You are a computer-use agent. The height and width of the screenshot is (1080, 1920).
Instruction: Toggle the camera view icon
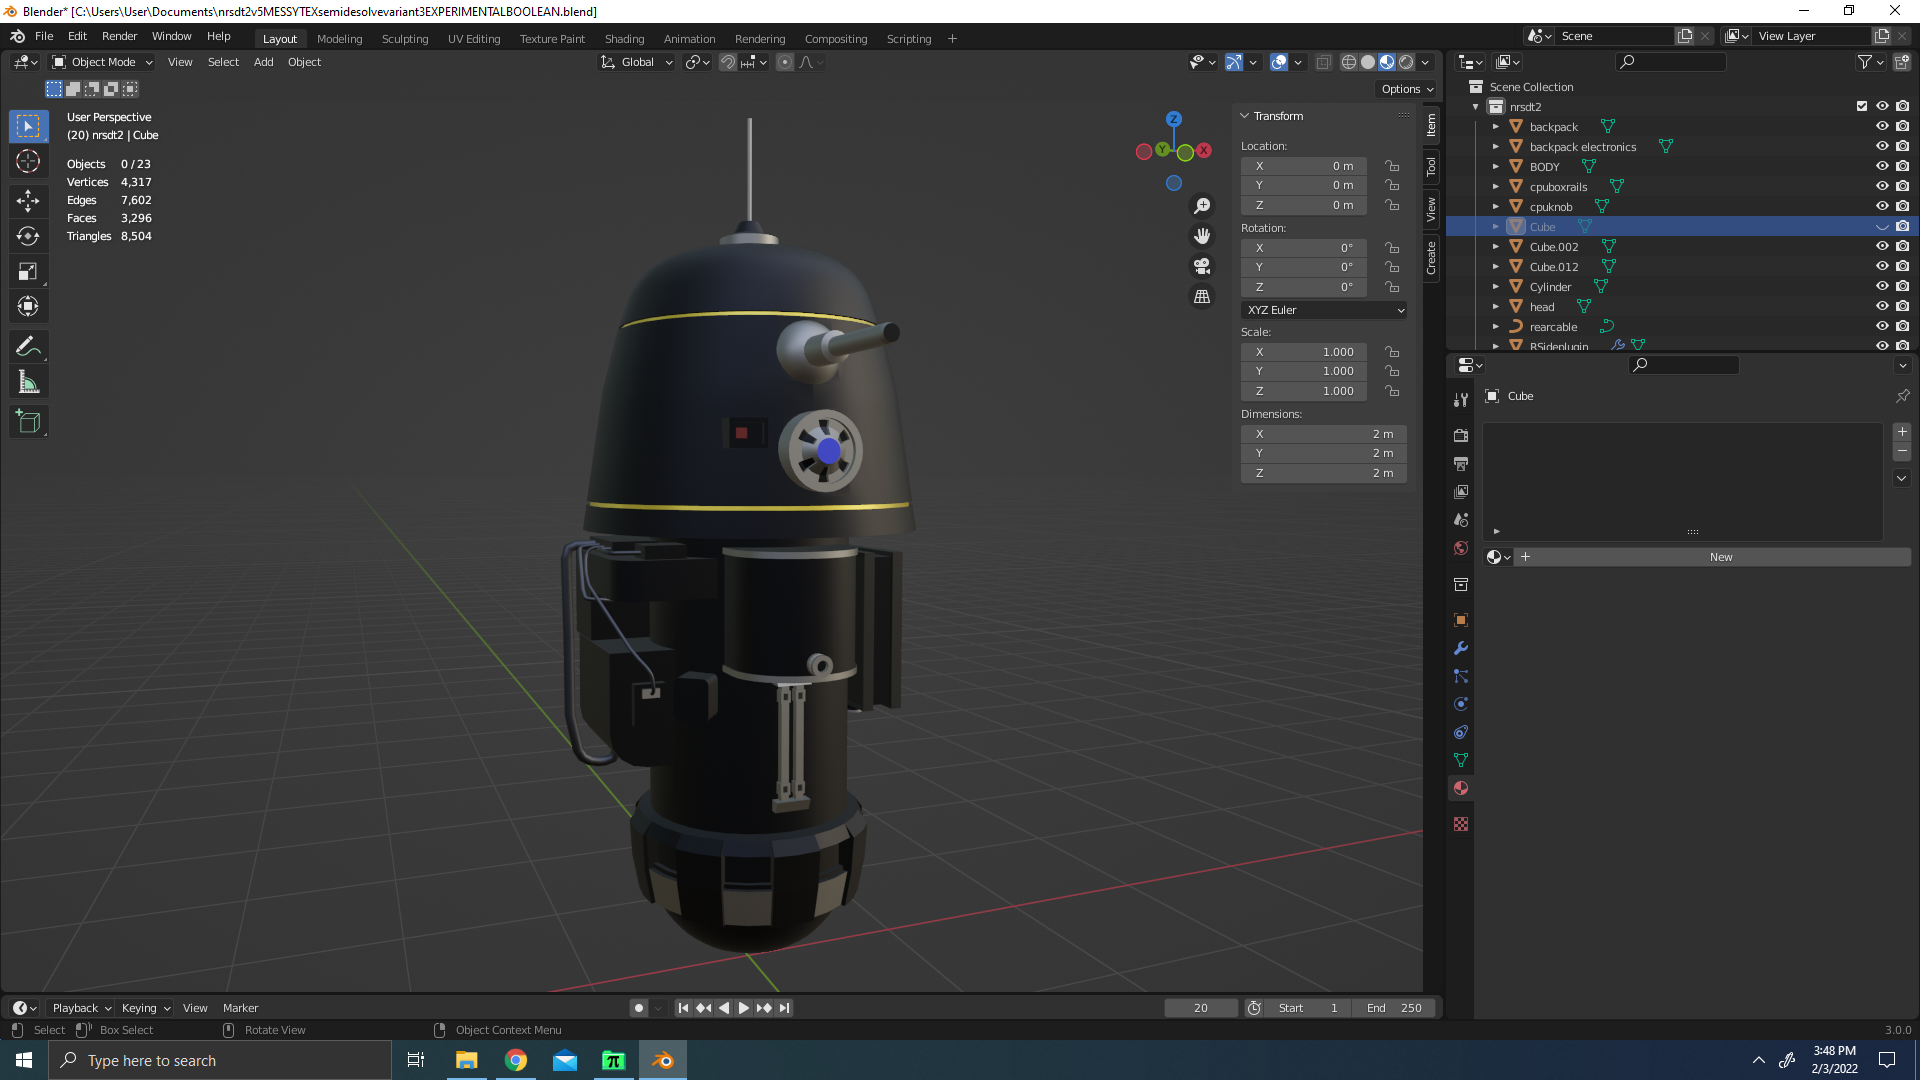[1202, 266]
